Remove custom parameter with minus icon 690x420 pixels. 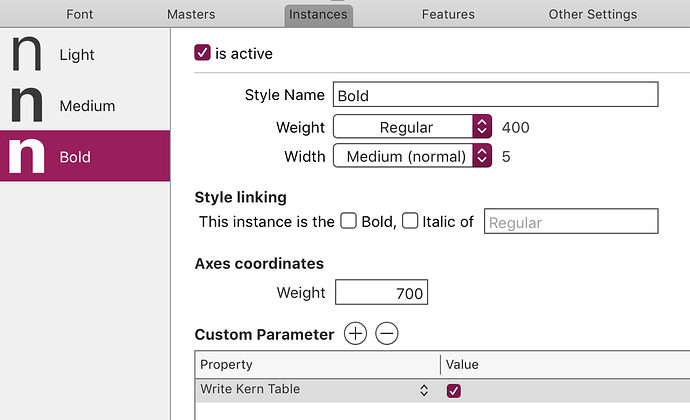coord(387,333)
